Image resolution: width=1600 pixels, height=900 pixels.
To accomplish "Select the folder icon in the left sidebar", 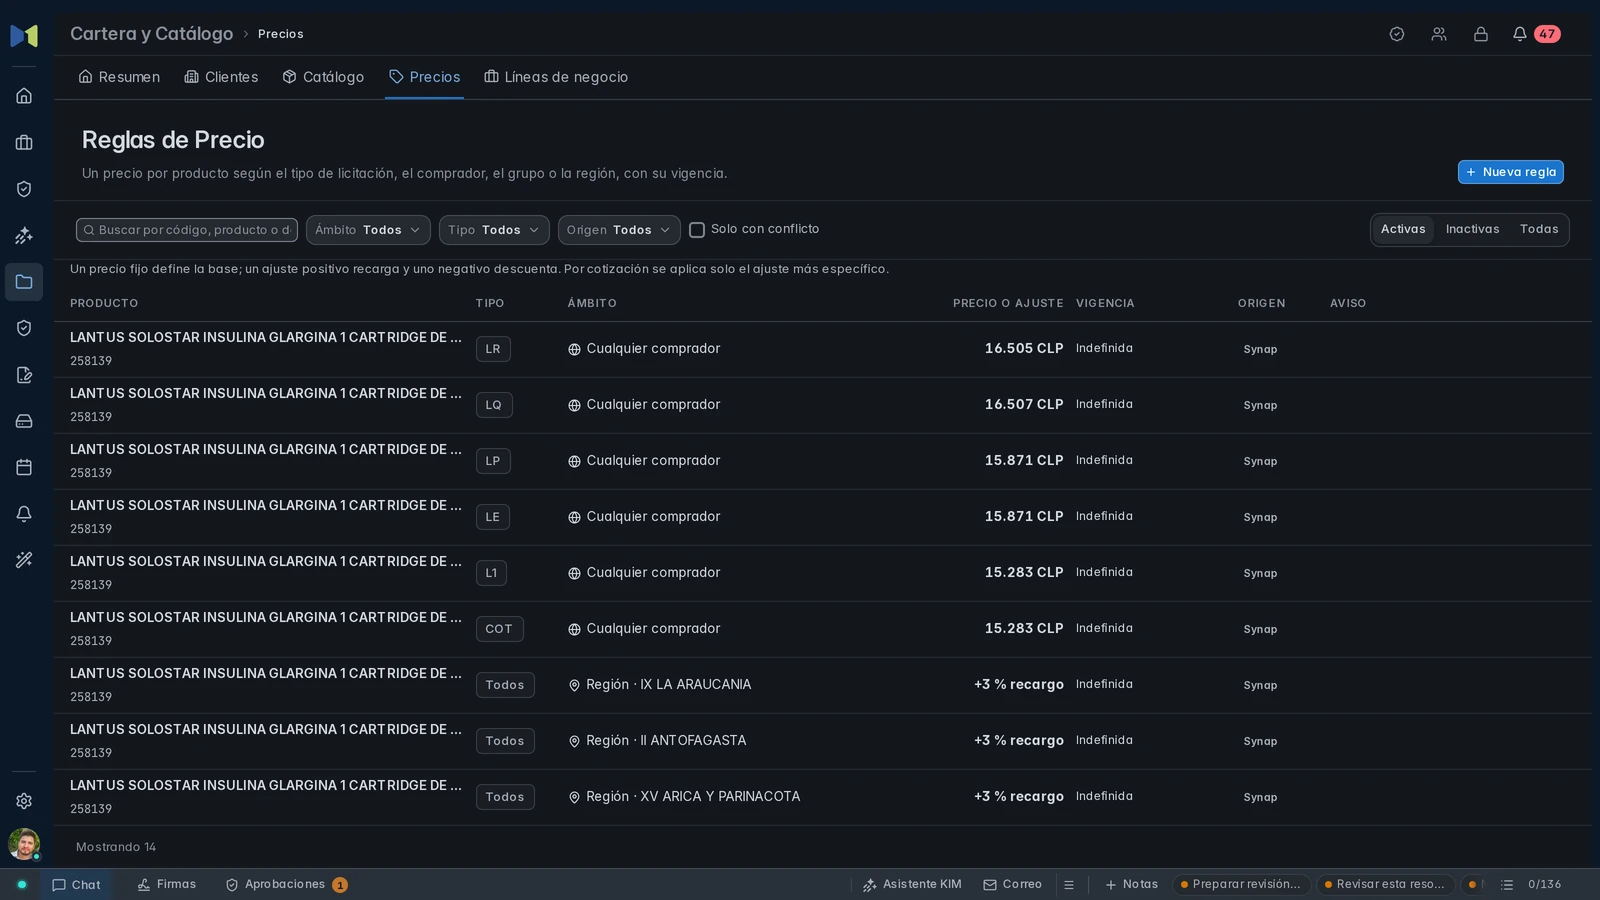I will [24, 282].
